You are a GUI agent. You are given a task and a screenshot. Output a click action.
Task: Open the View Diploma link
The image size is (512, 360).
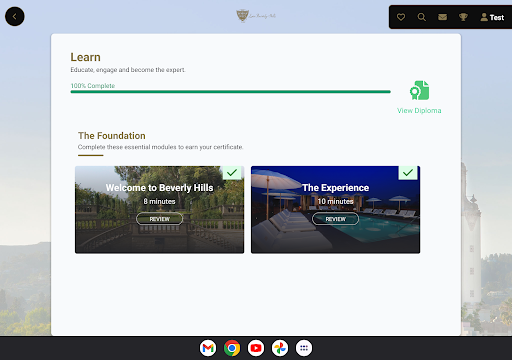coord(419,110)
